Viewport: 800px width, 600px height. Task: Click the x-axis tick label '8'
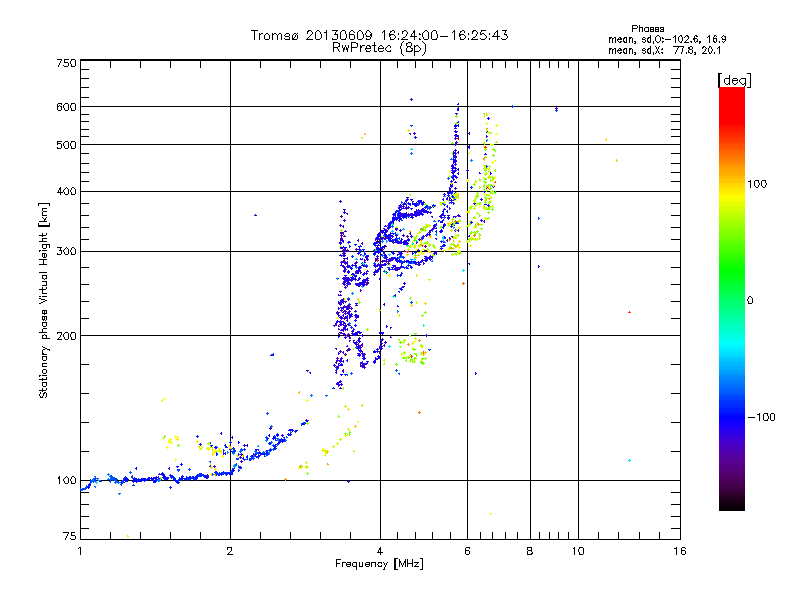point(530,551)
